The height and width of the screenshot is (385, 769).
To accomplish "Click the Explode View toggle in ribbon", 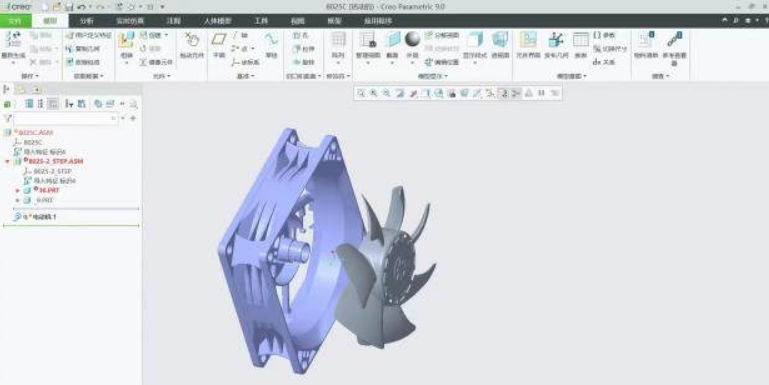I will 442,35.
